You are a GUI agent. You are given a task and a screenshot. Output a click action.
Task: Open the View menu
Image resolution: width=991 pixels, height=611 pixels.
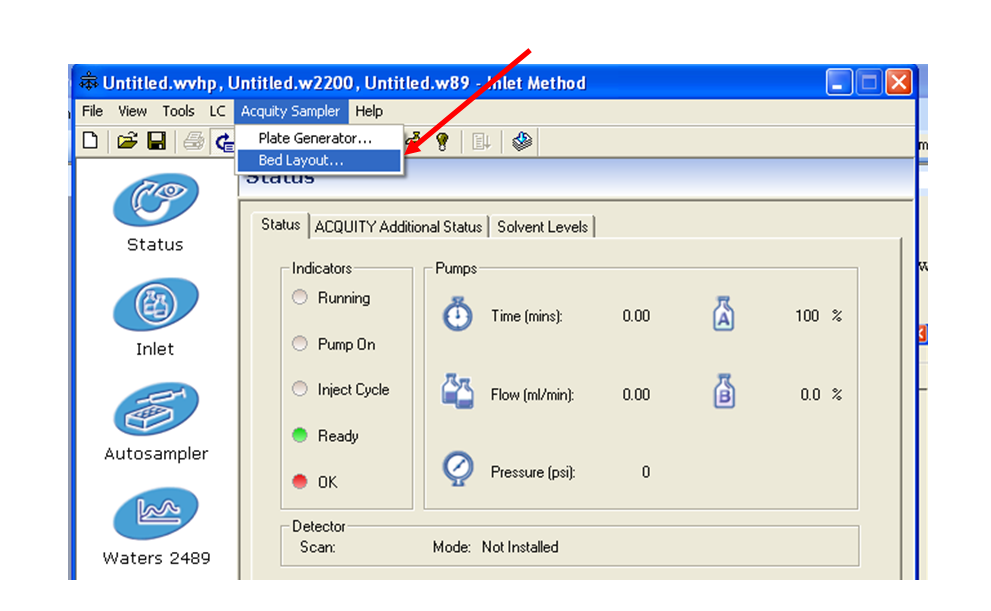[x=133, y=111]
